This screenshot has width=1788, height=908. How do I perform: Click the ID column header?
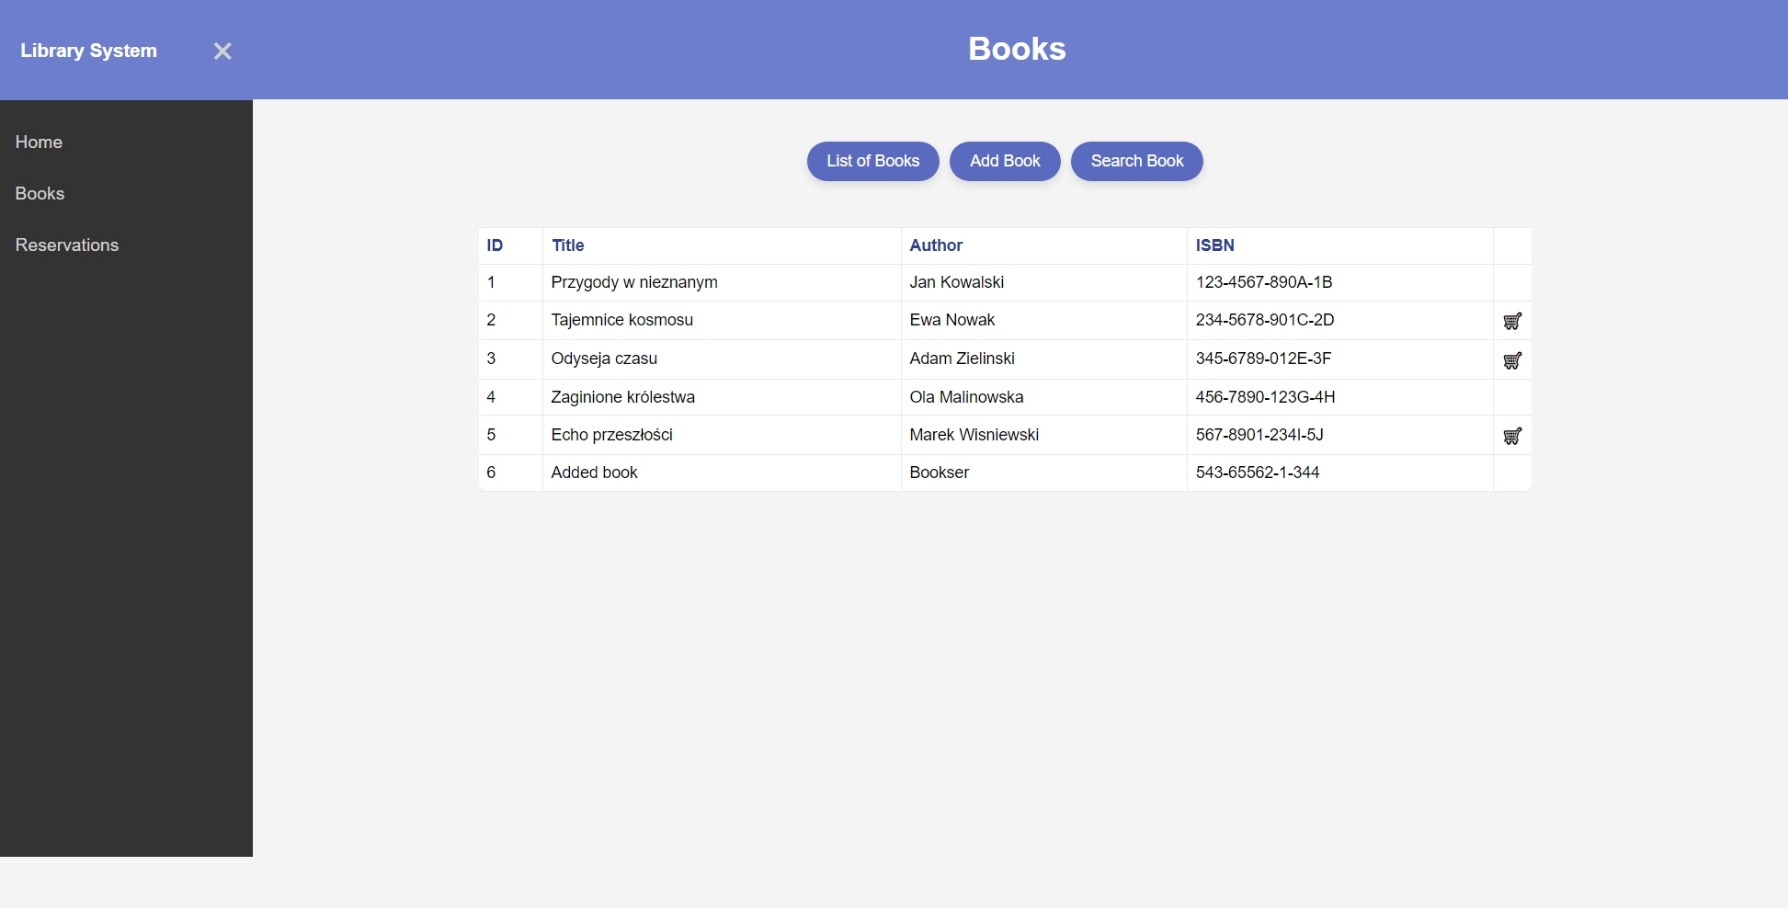click(x=495, y=245)
